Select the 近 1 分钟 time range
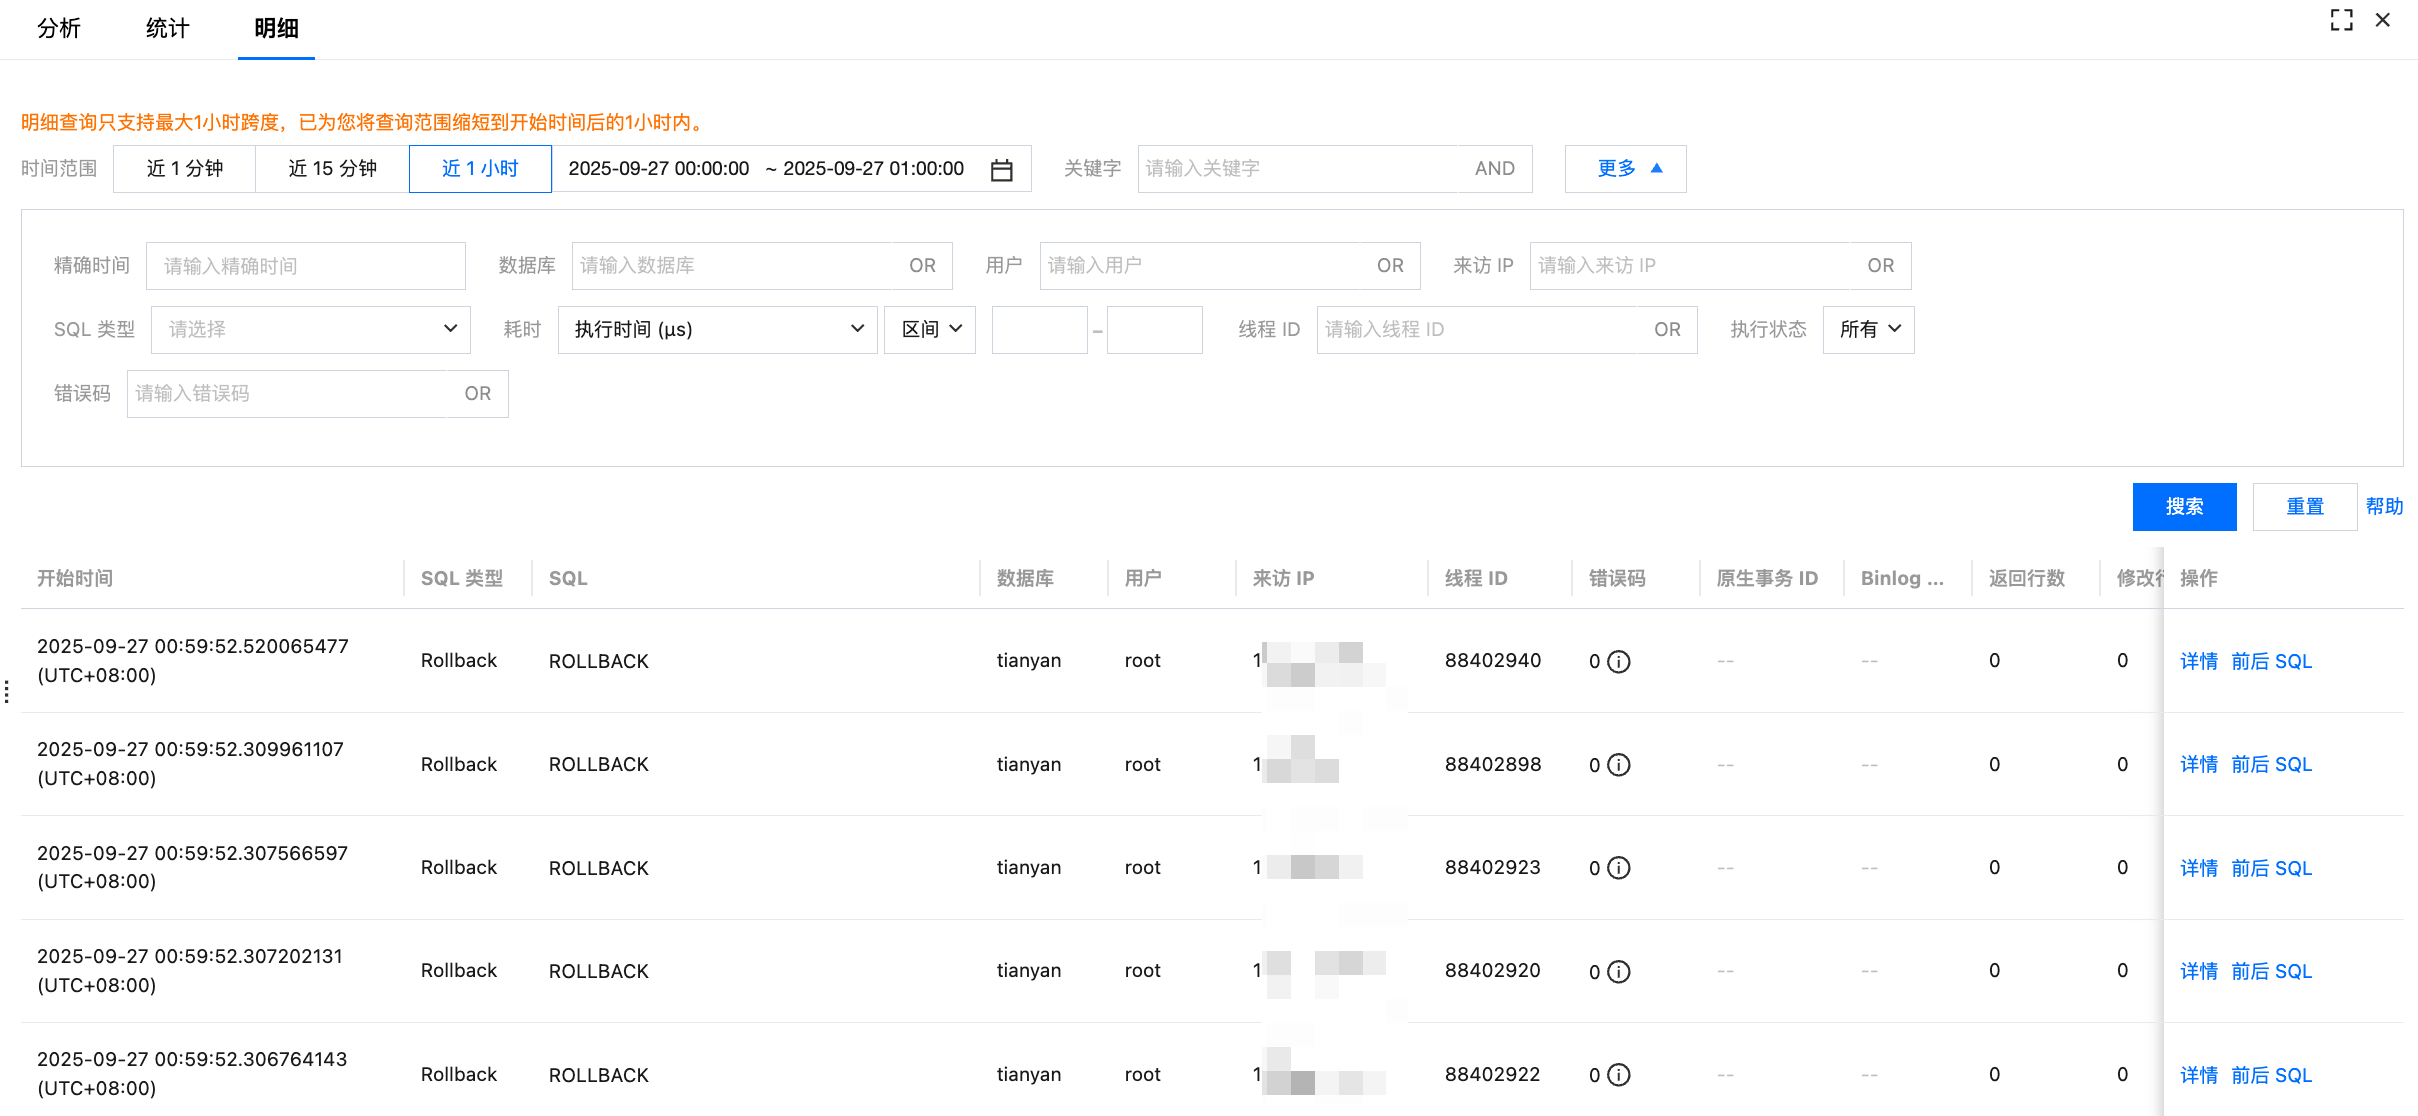The image size is (2418, 1116). tap(184, 169)
